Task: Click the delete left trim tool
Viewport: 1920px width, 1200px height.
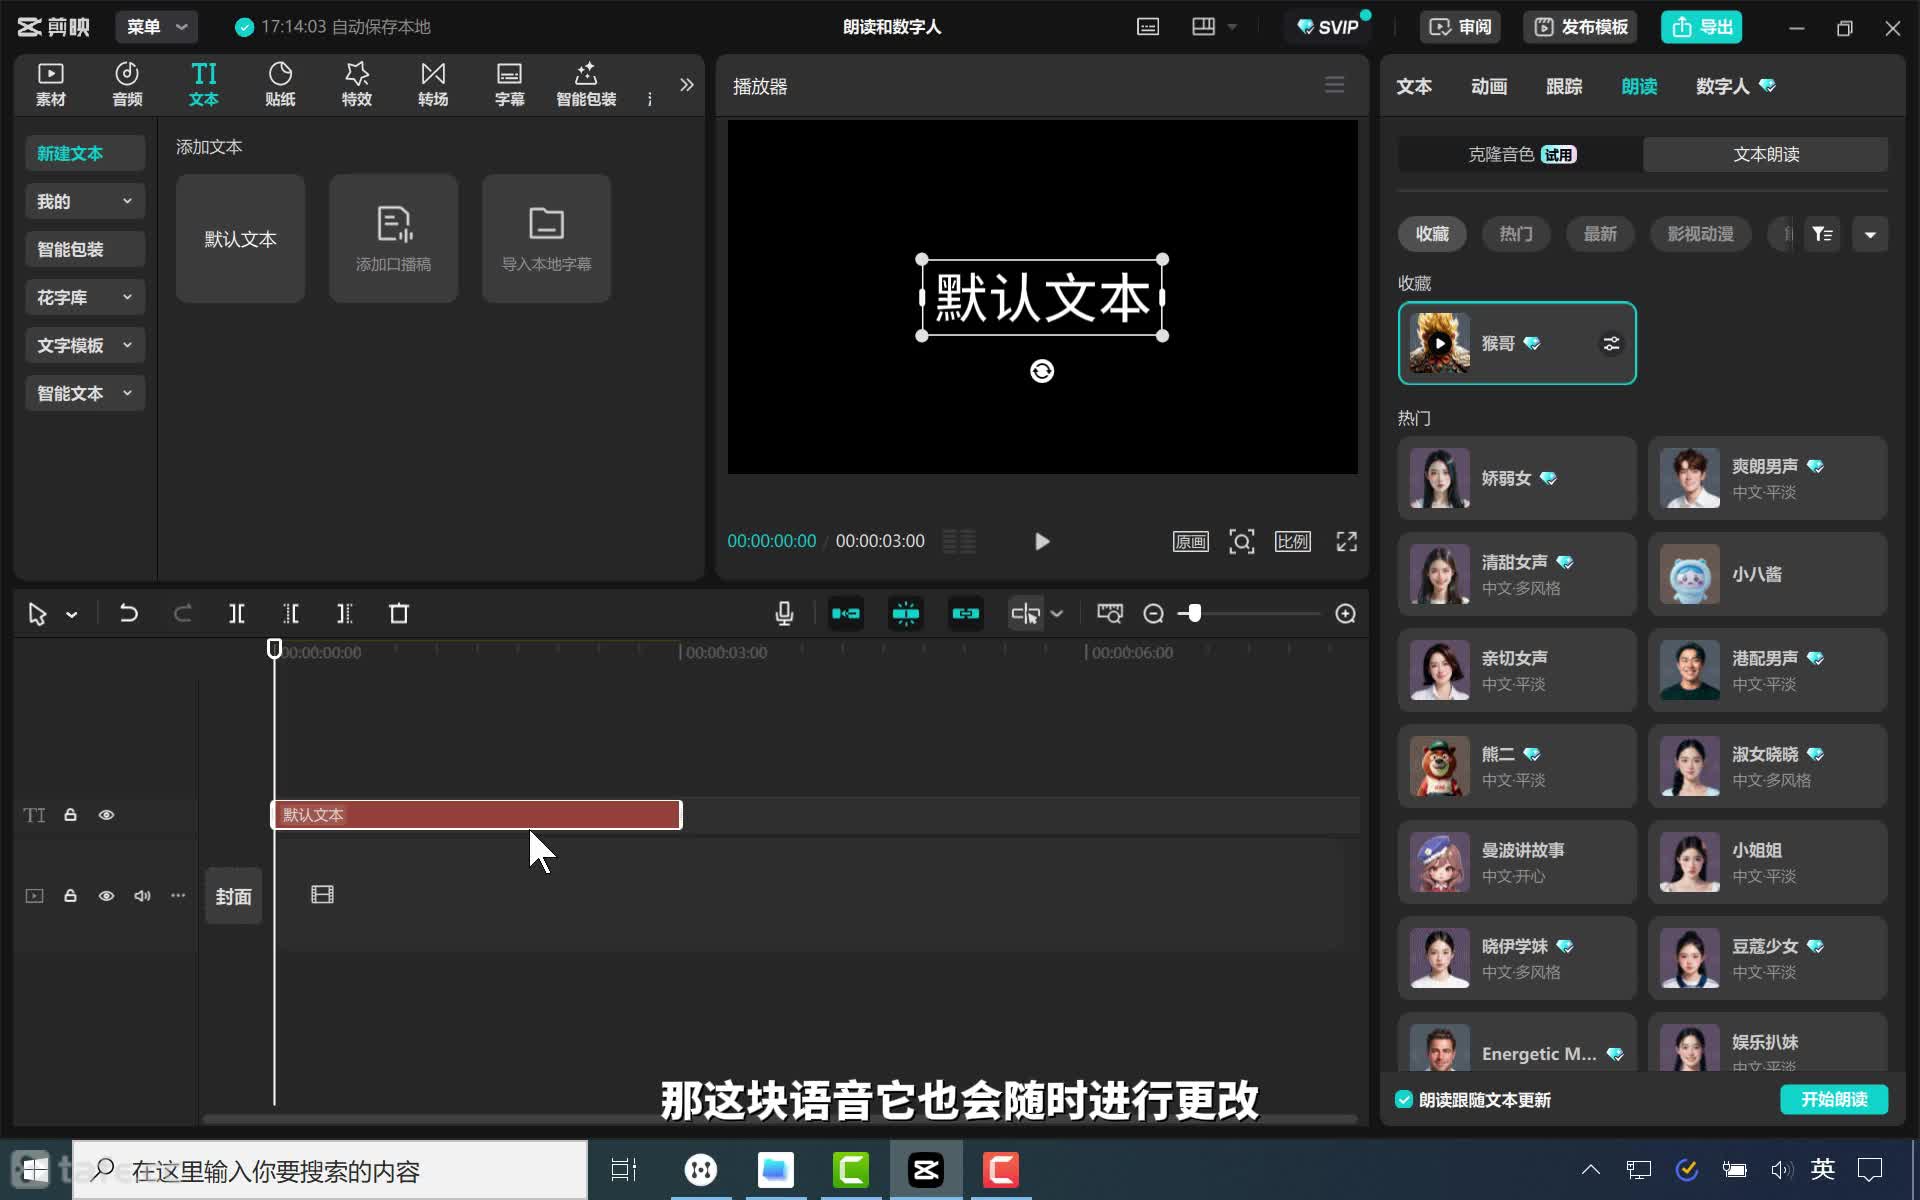Action: click(291, 613)
